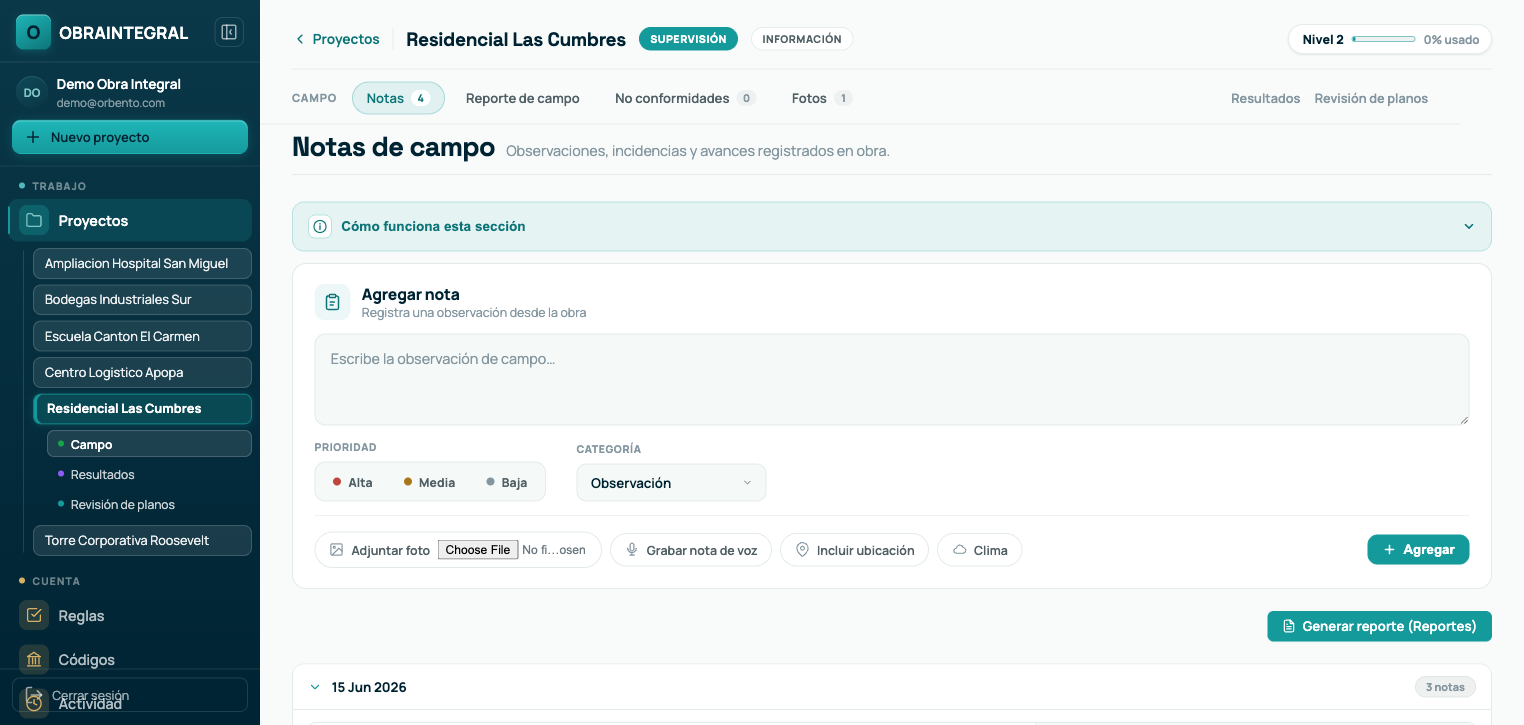Collapse the 15 Jun 2026 notes group
1524x725 pixels.
[x=315, y=687]
